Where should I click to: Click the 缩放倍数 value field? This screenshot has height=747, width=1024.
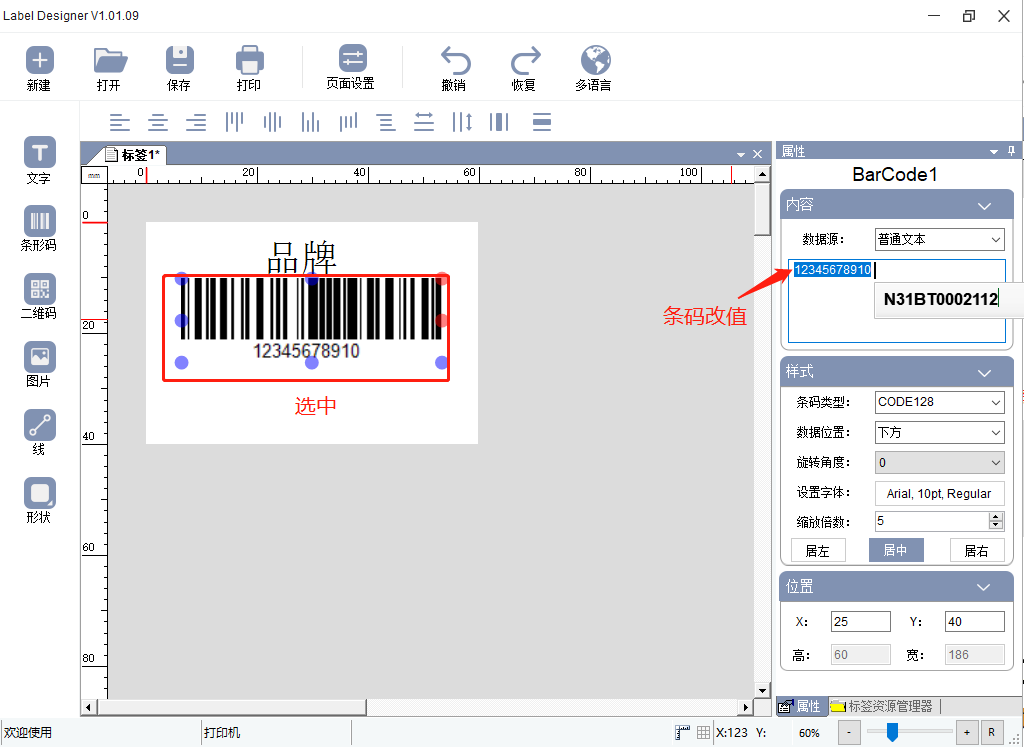coord(932,521)
